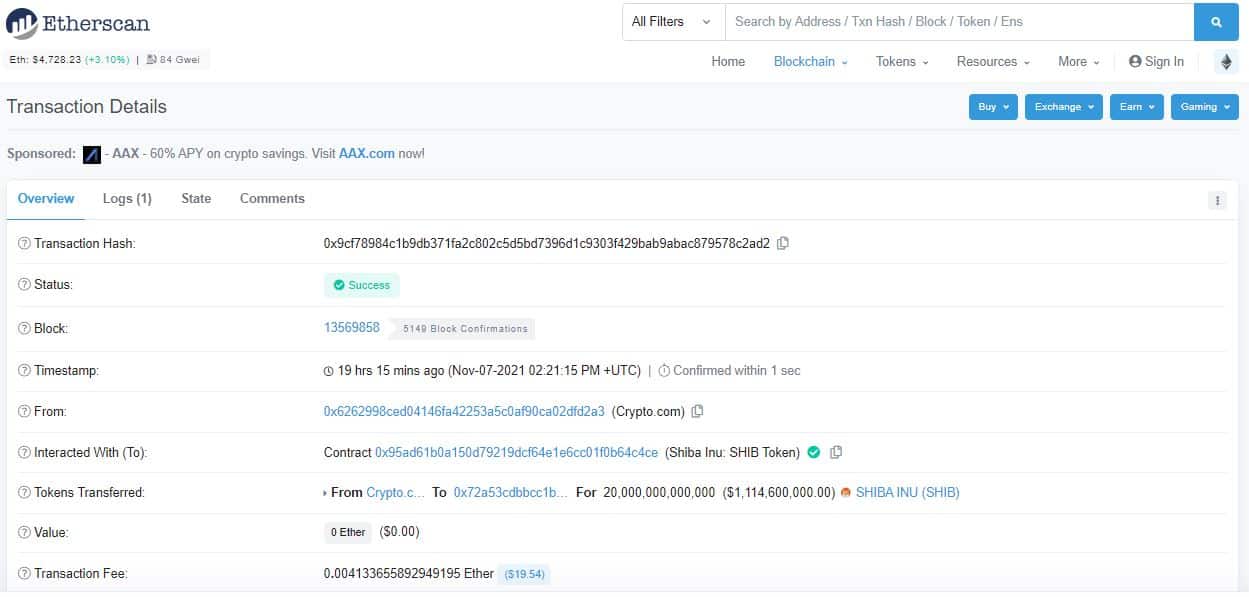Click the help icon beside From

[24, 412]
